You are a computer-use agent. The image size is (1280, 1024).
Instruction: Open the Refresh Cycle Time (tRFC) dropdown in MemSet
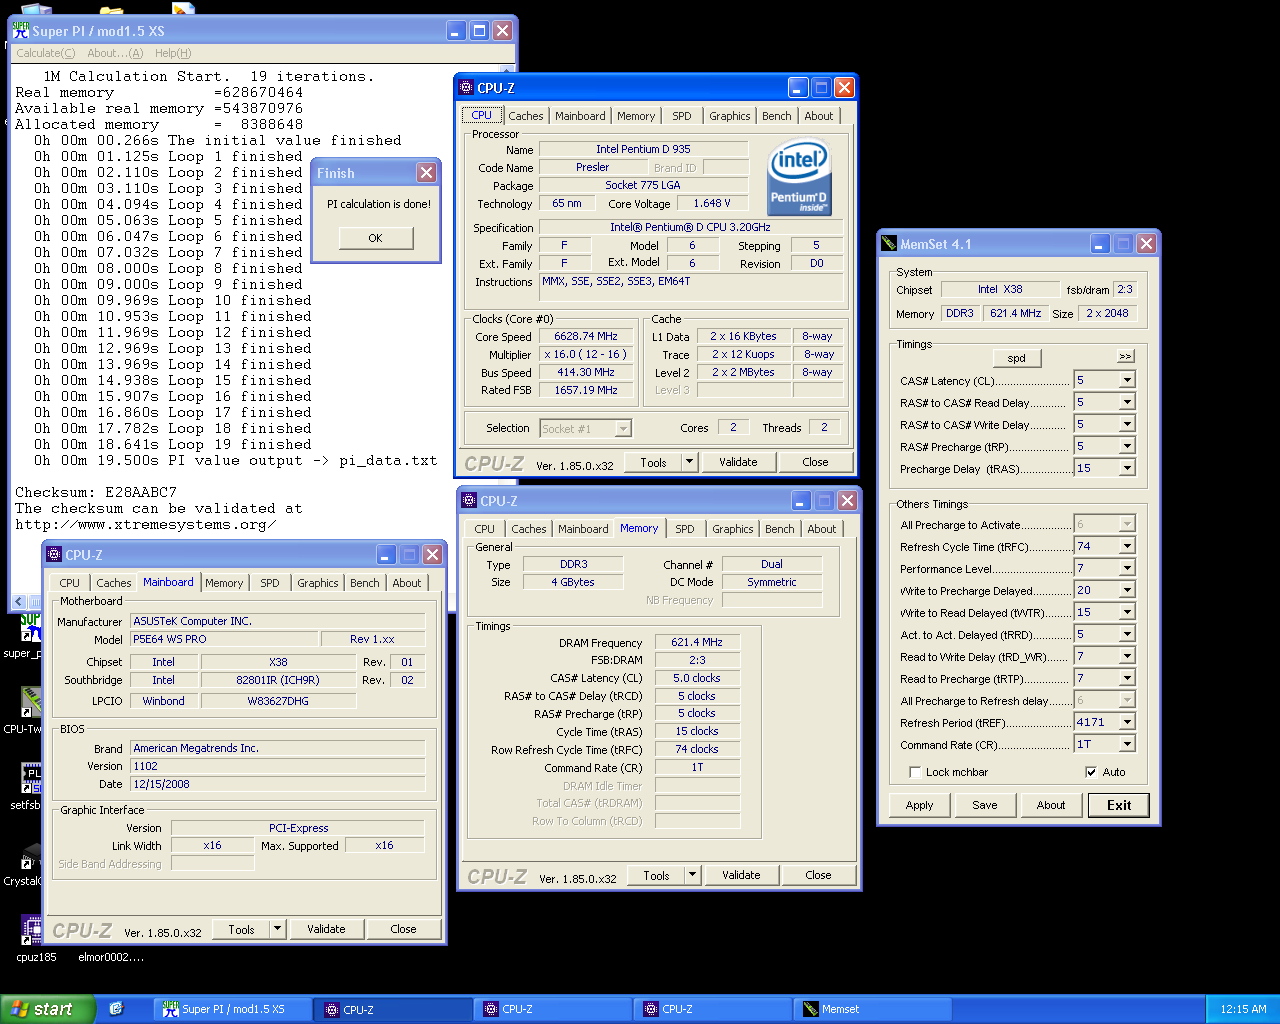(1127, 546)
